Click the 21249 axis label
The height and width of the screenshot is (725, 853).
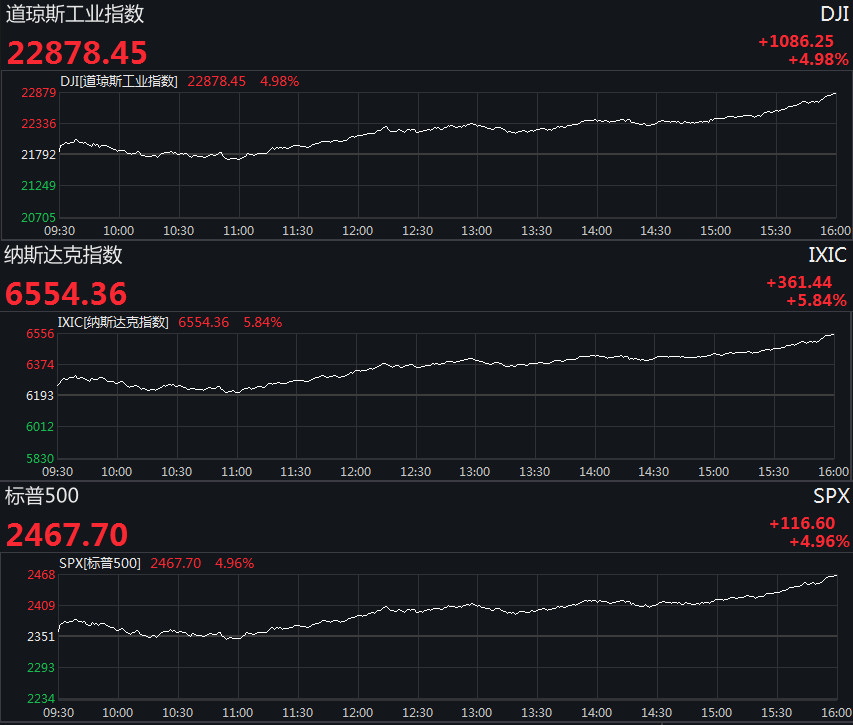39,186
